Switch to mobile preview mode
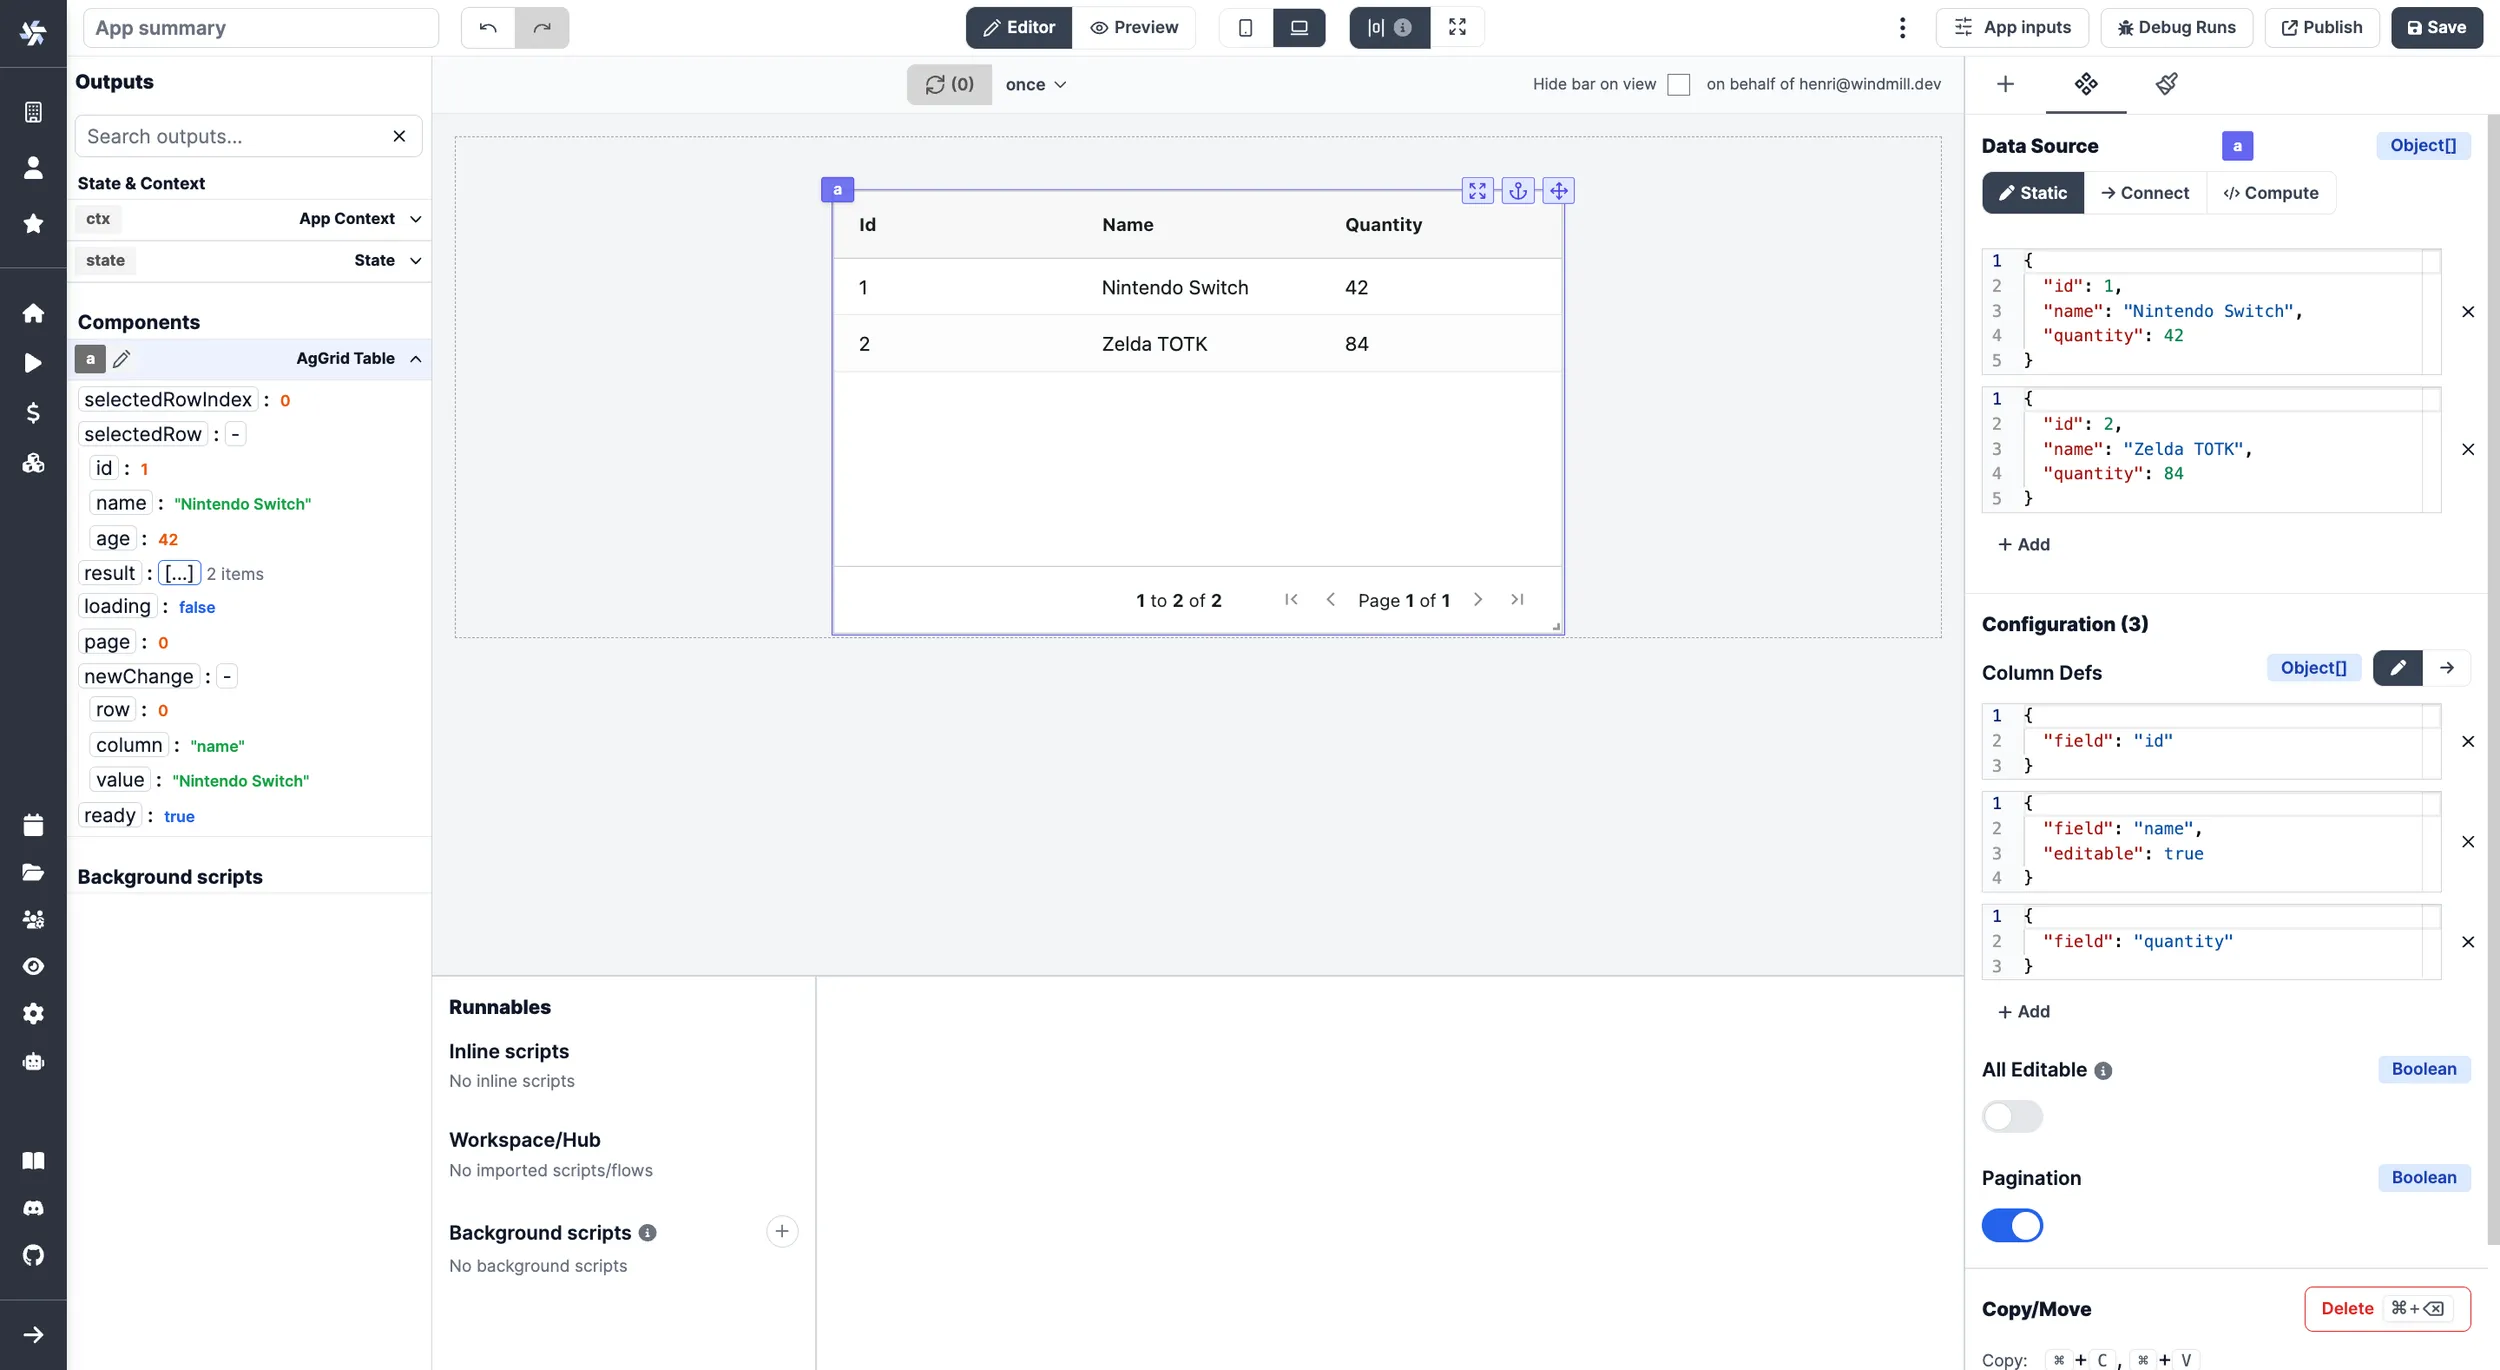This screenshot has height=1370, width=2500. click(x=1244, y=27)
